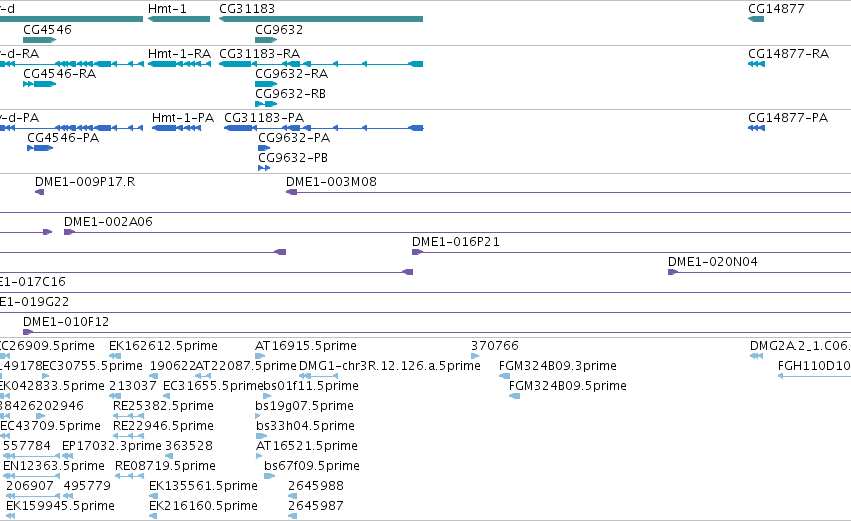Select protein CG9632-PB
Viewport: 851px width, 521px height.
pyautogui.click(x=293, y=158)
